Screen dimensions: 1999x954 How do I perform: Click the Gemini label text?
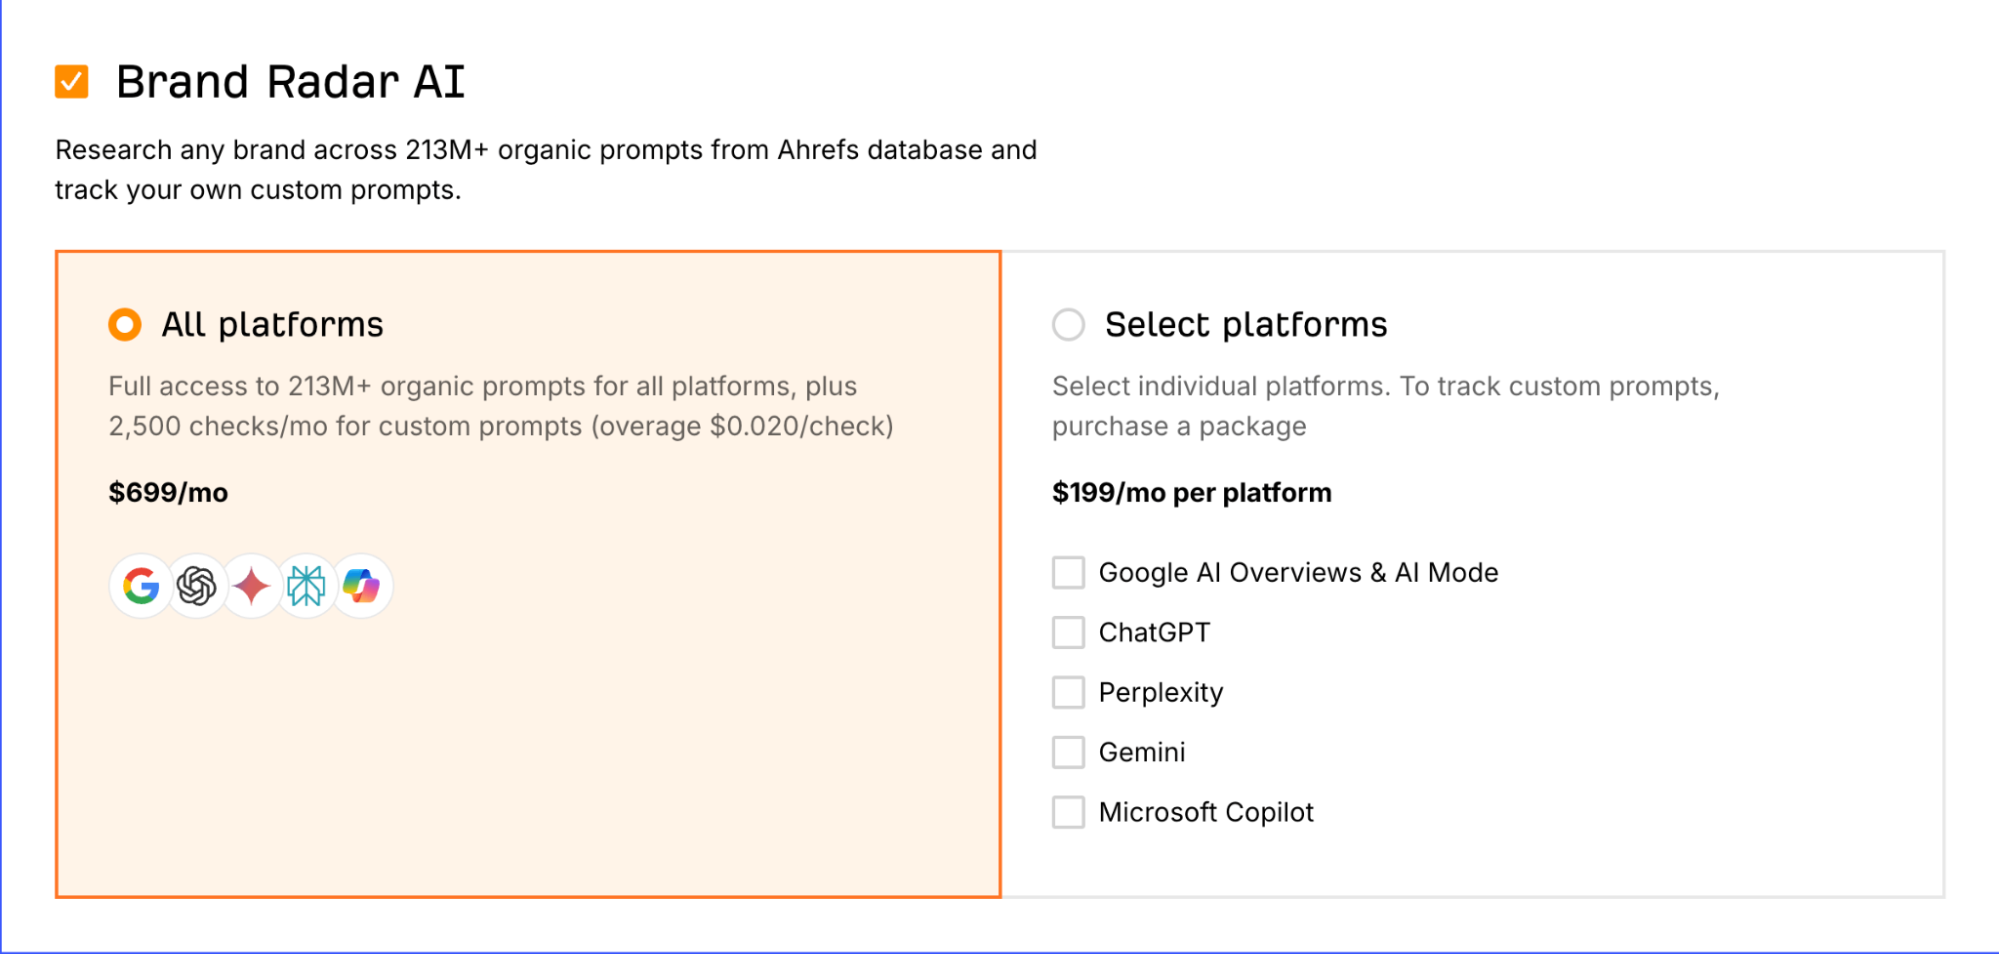[1142, 753]
